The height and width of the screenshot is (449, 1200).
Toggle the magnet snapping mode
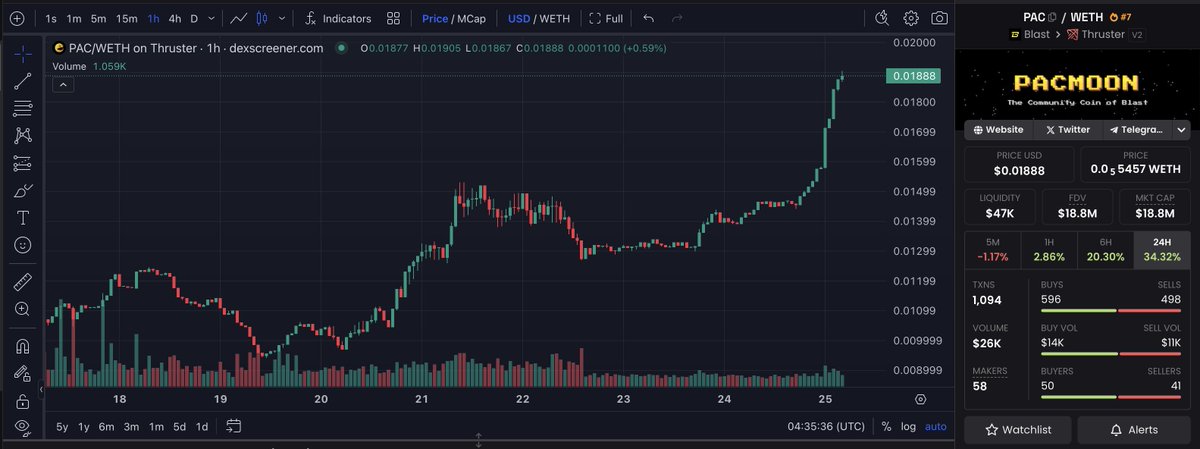22,348
